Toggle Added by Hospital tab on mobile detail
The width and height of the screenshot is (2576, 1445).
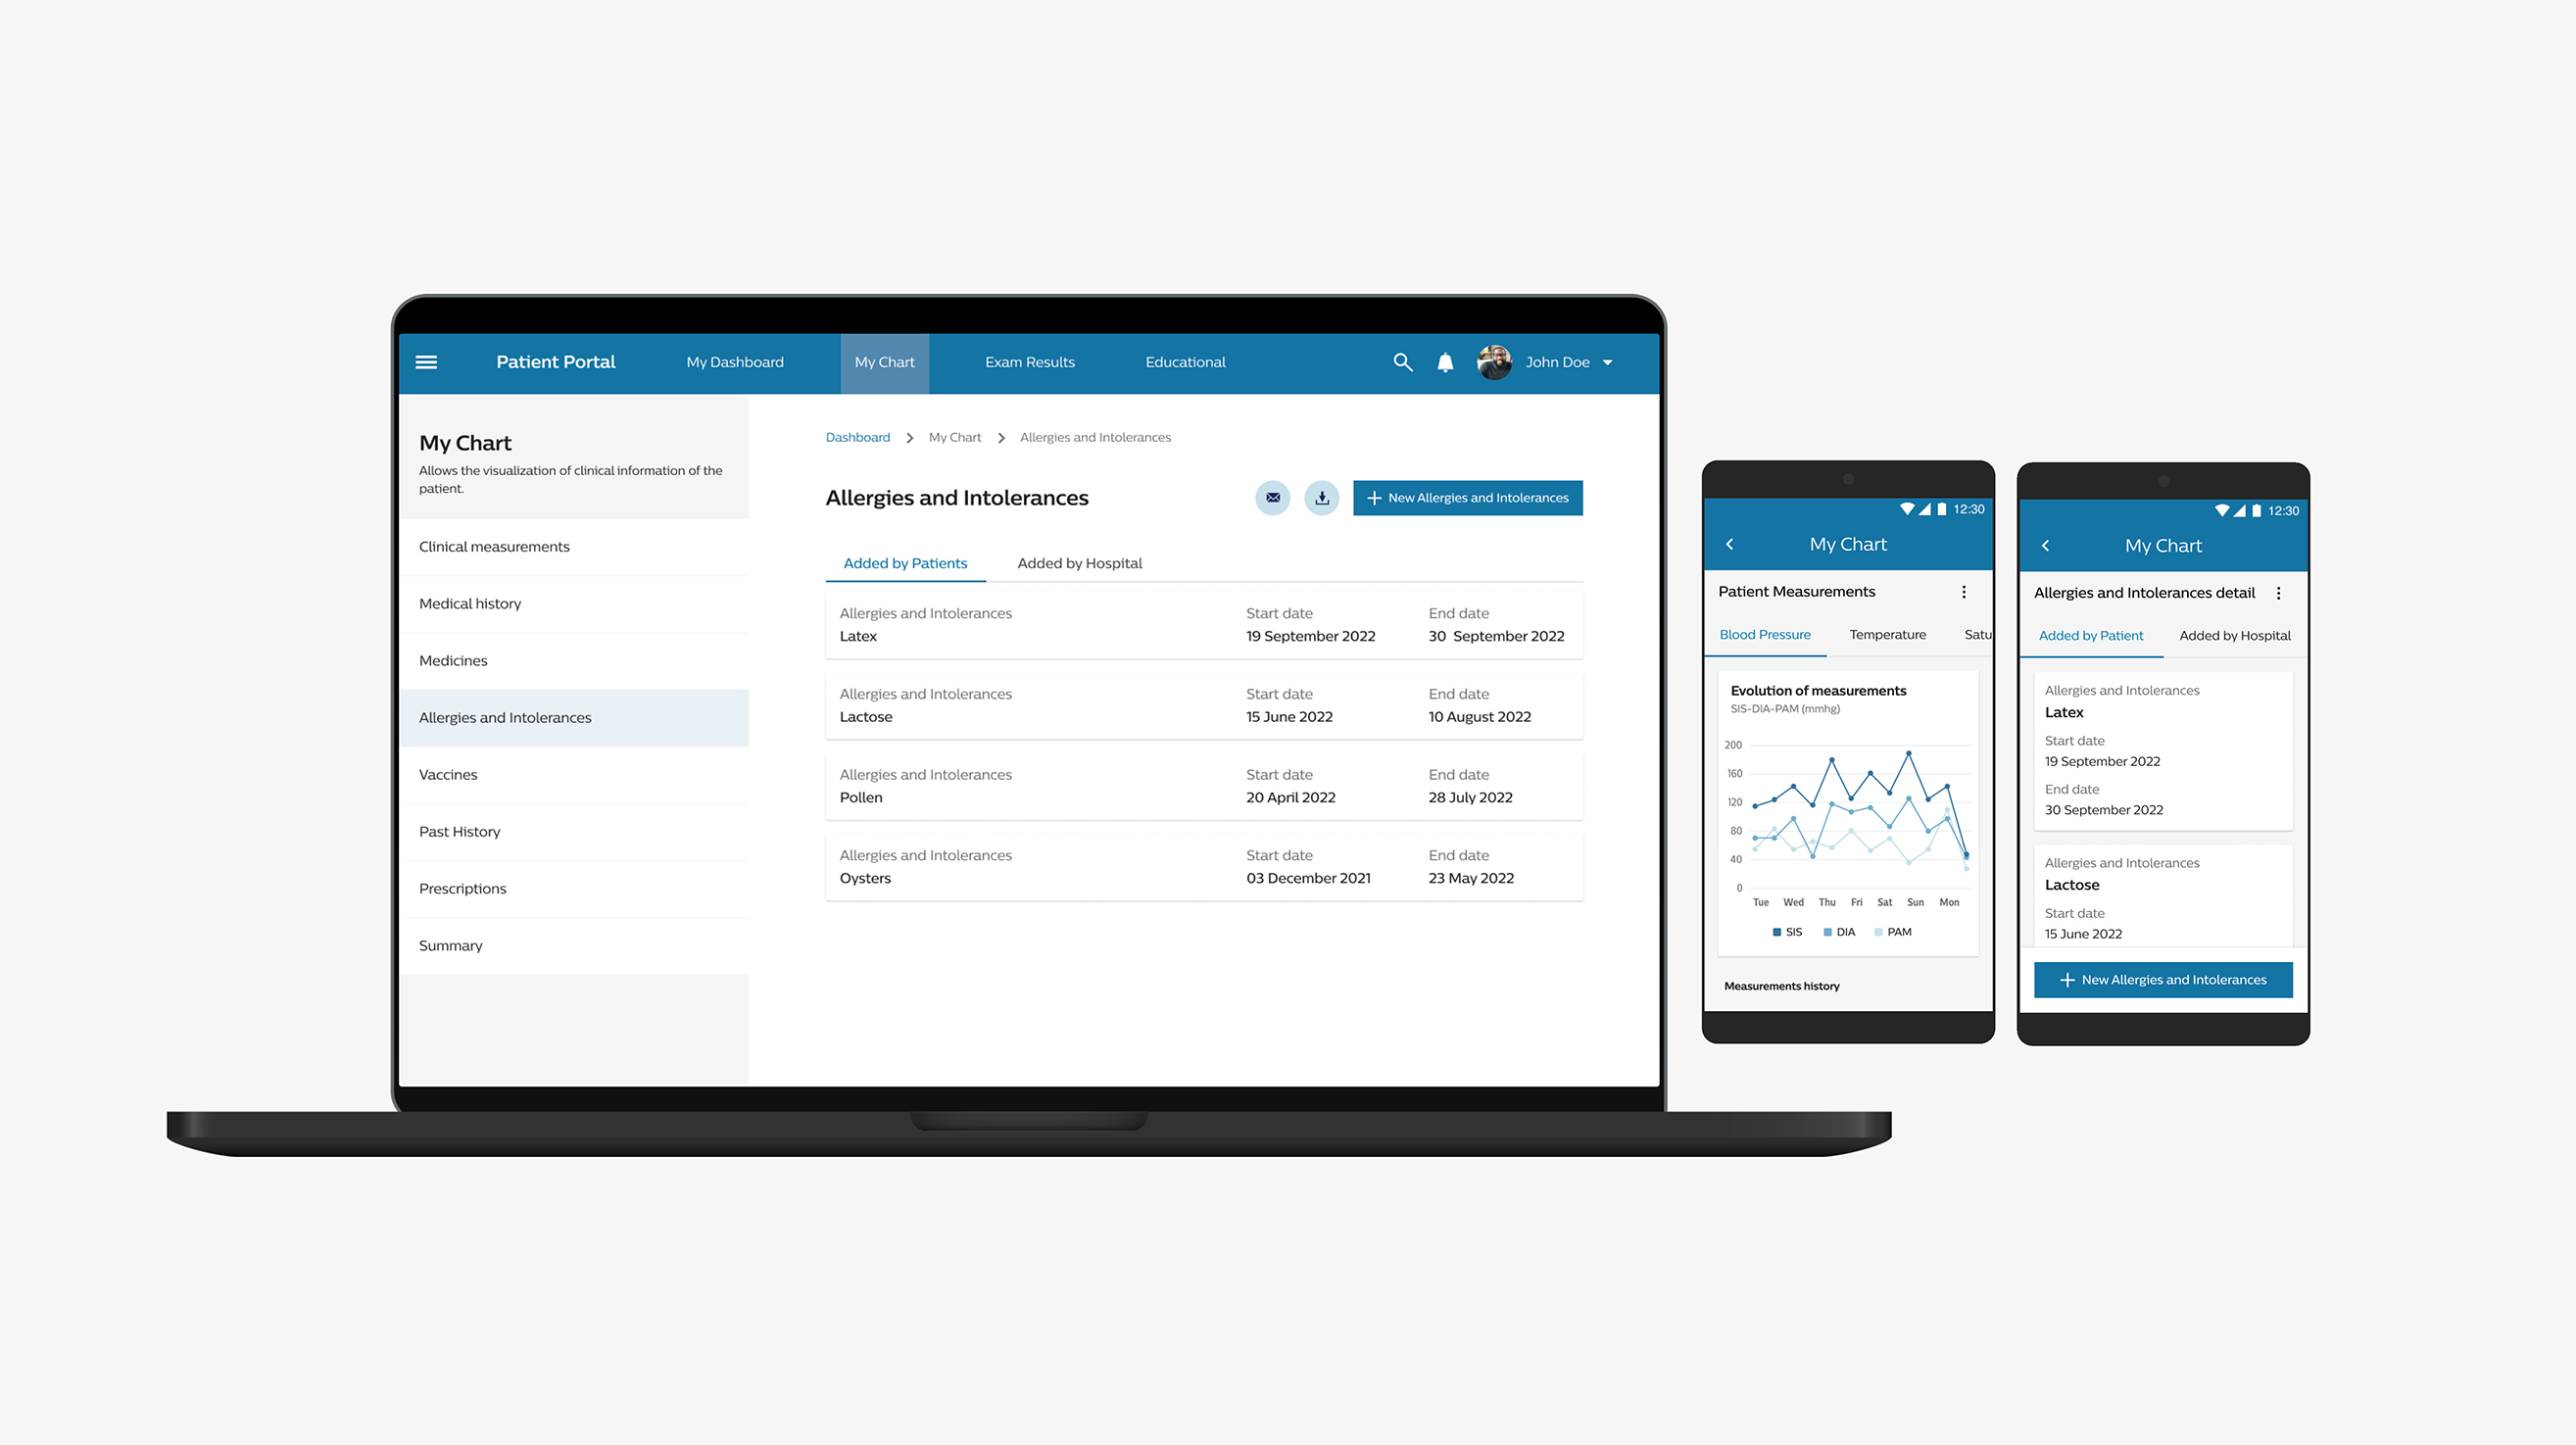point(2235,635)
